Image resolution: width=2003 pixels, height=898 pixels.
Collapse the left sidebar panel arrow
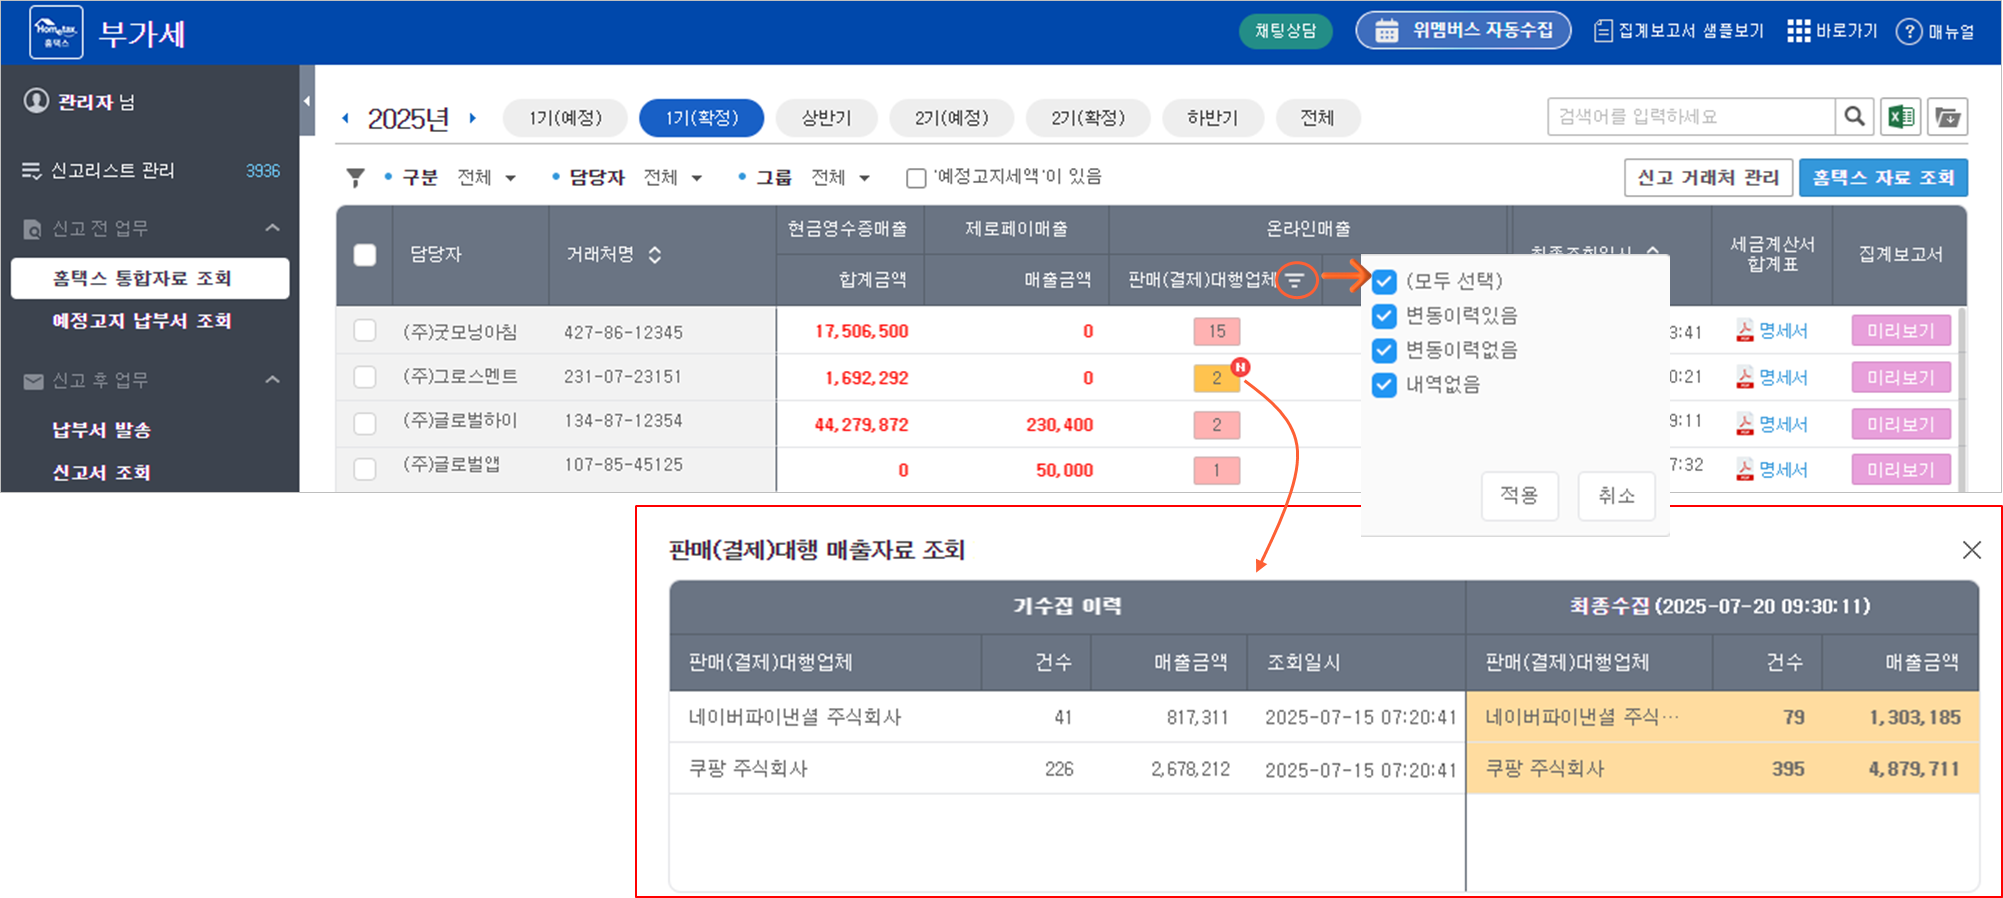coord(307,101)
